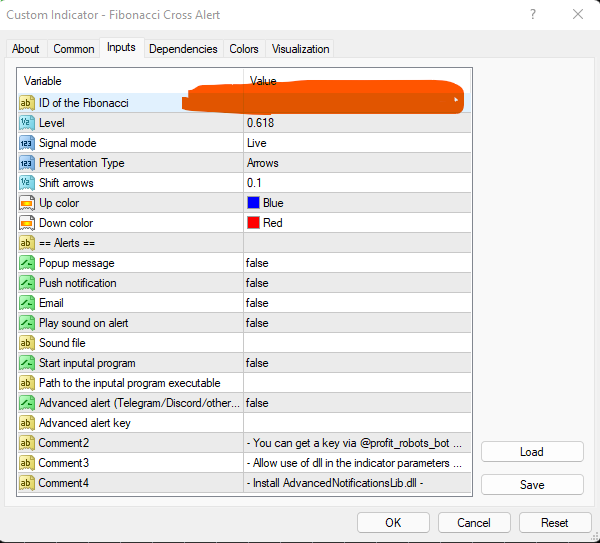Click the double-type icon beside Shift arrows
600x543 pixels.
[x=27, y=183]
